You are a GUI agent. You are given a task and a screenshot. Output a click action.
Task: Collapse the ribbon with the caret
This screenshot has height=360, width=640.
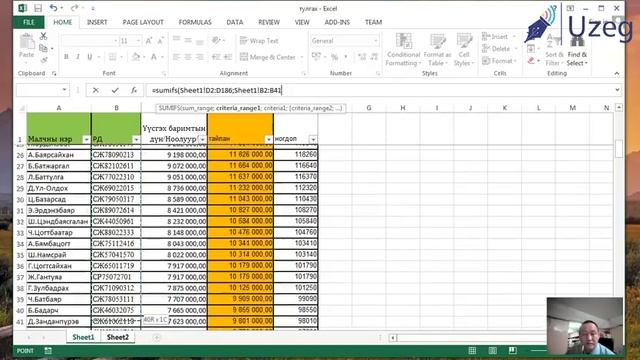(x=617, y=73)
